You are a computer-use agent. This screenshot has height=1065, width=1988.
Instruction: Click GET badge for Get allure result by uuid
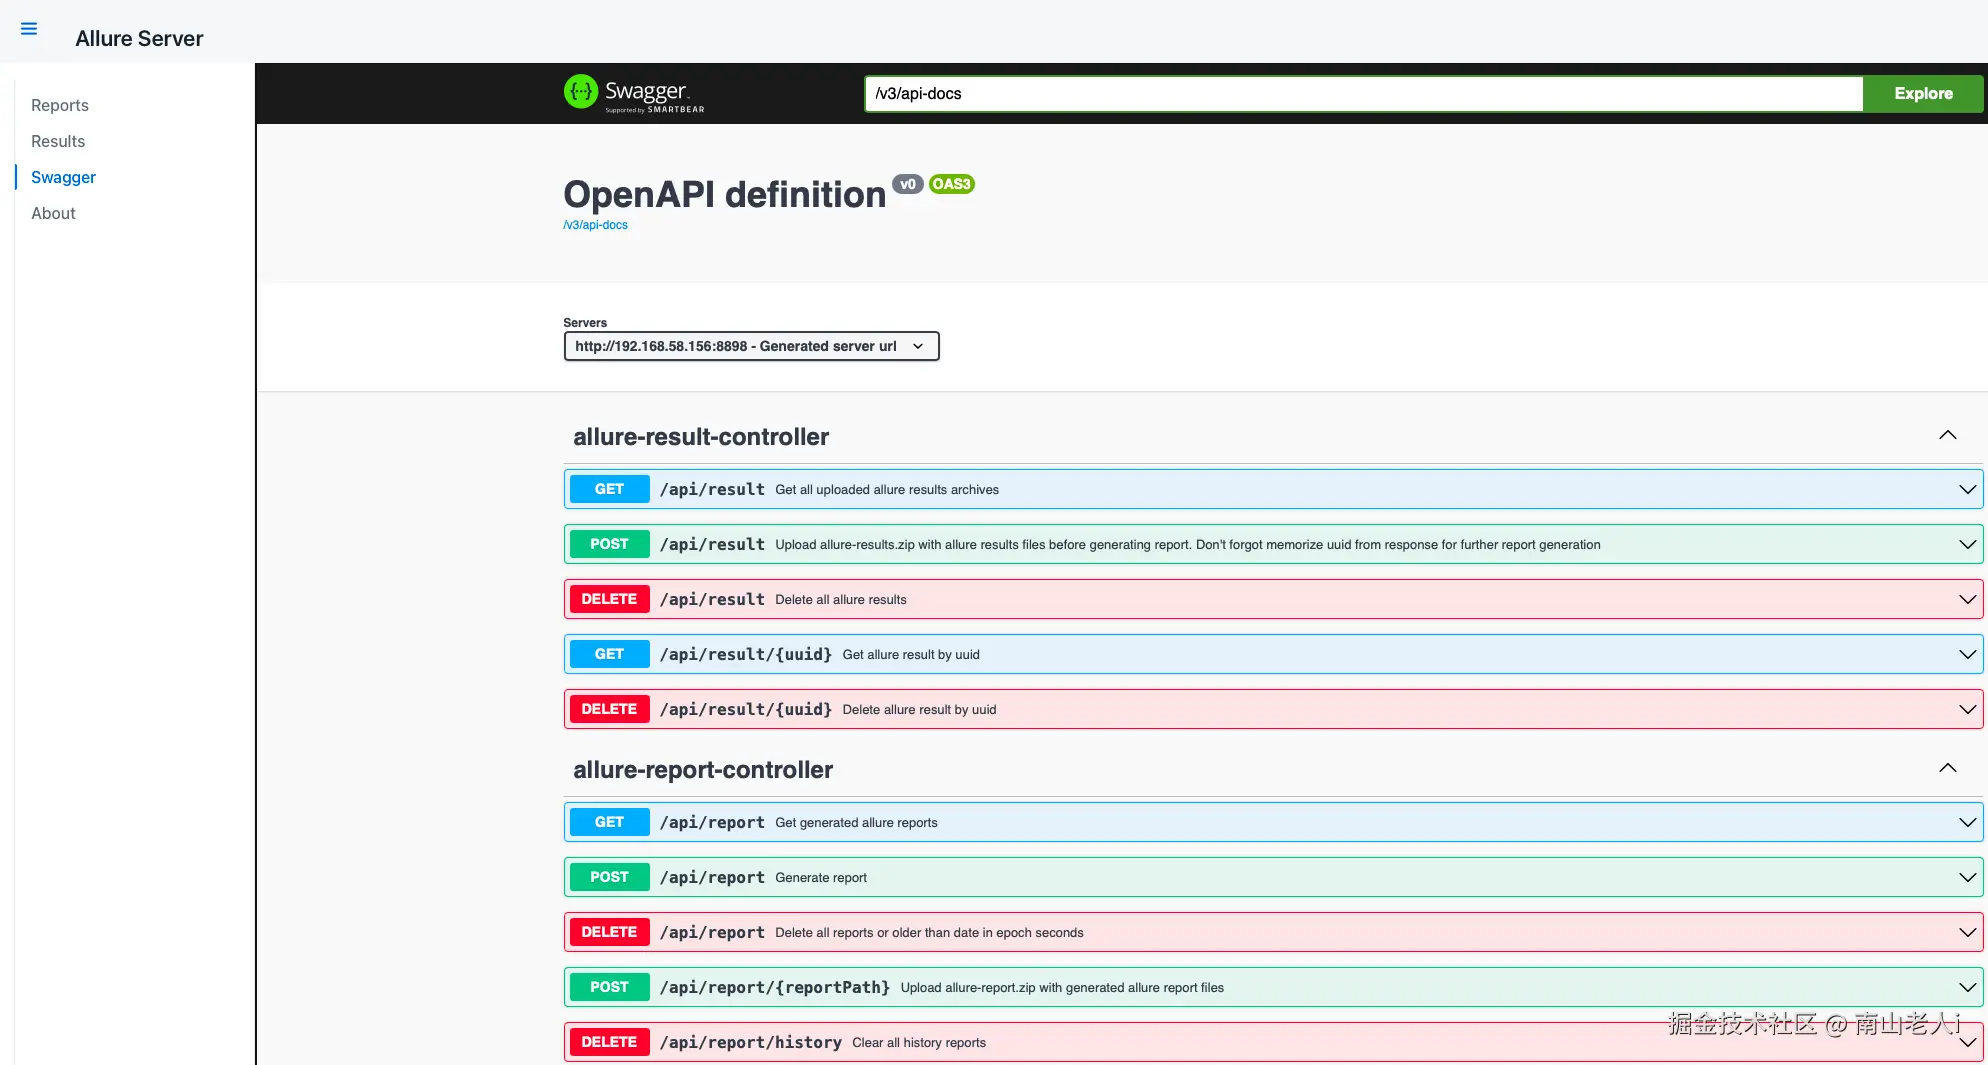[609, 654]
